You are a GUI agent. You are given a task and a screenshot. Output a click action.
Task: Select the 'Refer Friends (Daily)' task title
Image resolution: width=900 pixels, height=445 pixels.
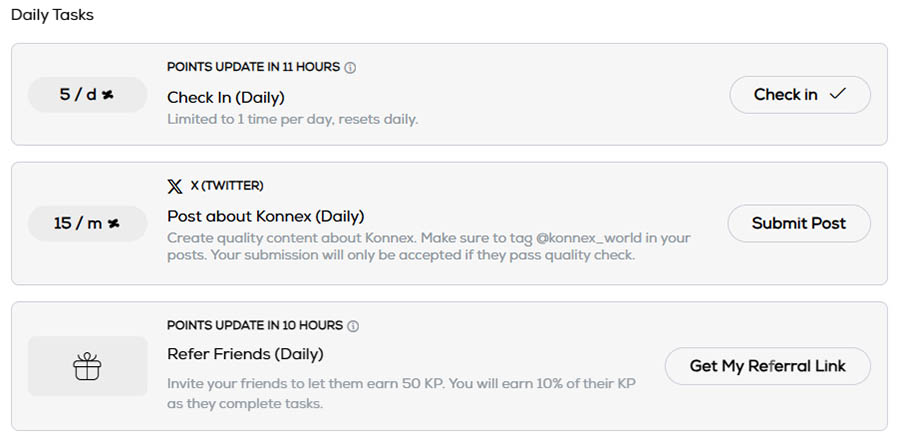(245, 354)
